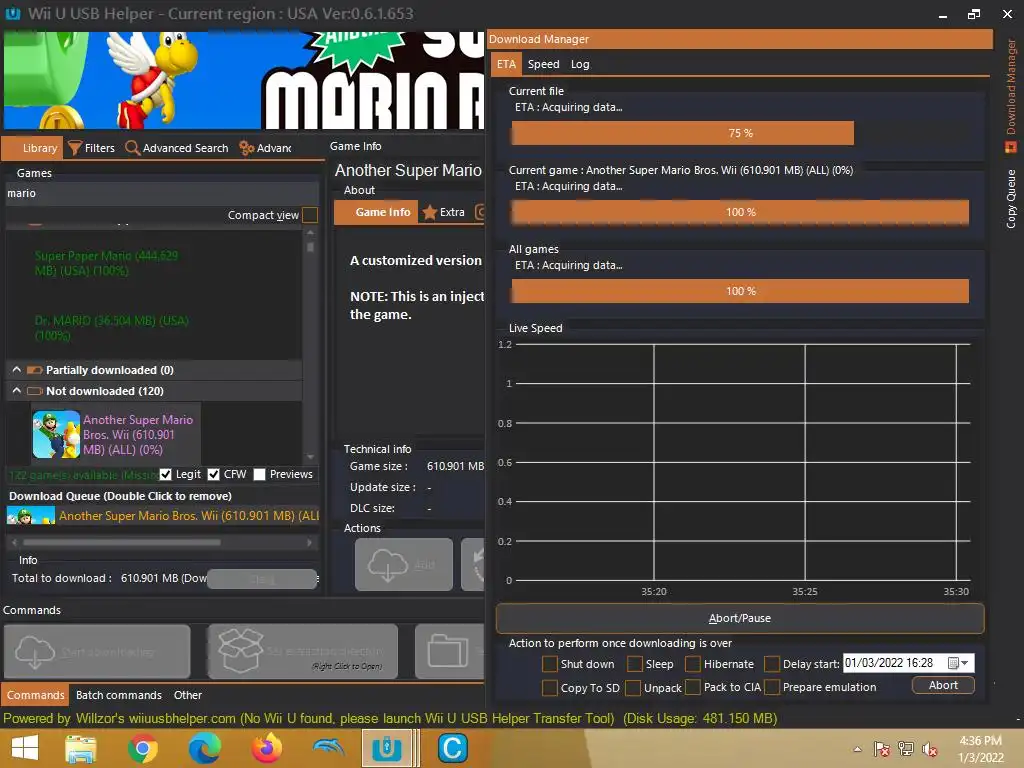Click the Start downloading cloud icon

point(35,652)
